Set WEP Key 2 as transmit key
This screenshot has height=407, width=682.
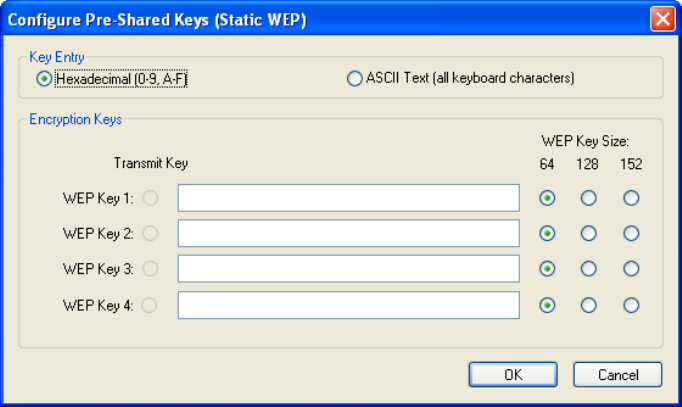point(150,234)
